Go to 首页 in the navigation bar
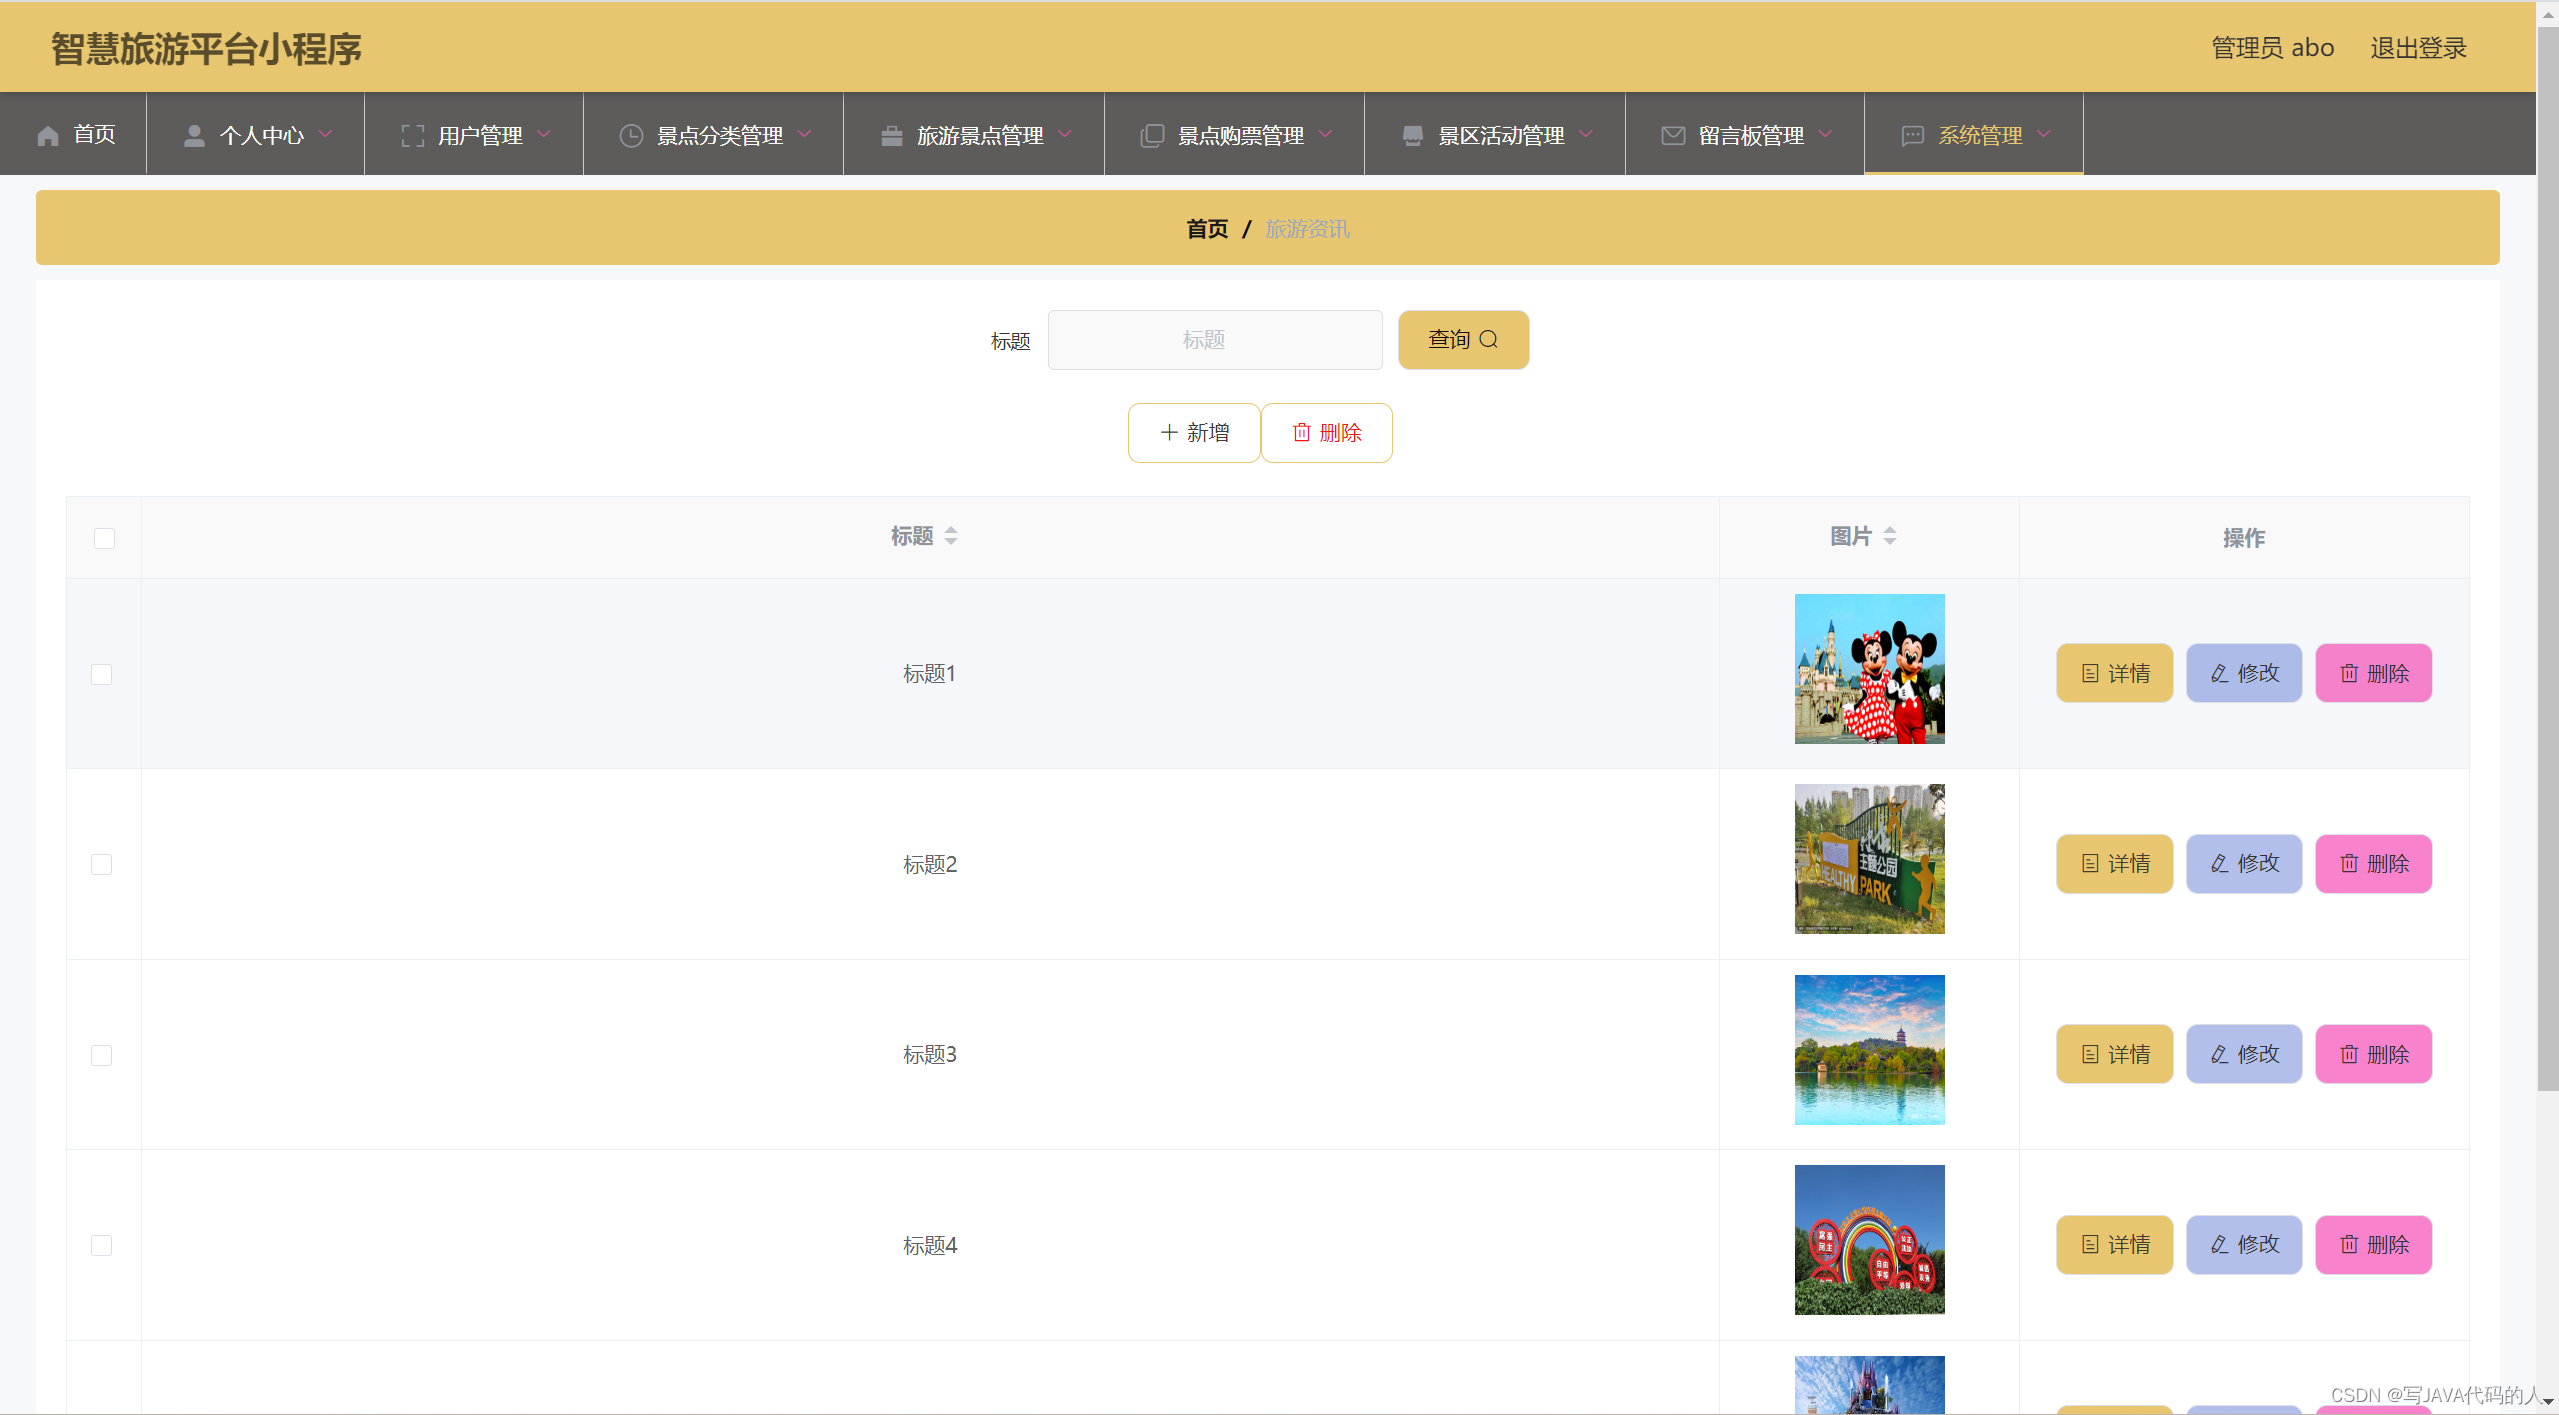 pyautogui.click(x=74, y=134)
